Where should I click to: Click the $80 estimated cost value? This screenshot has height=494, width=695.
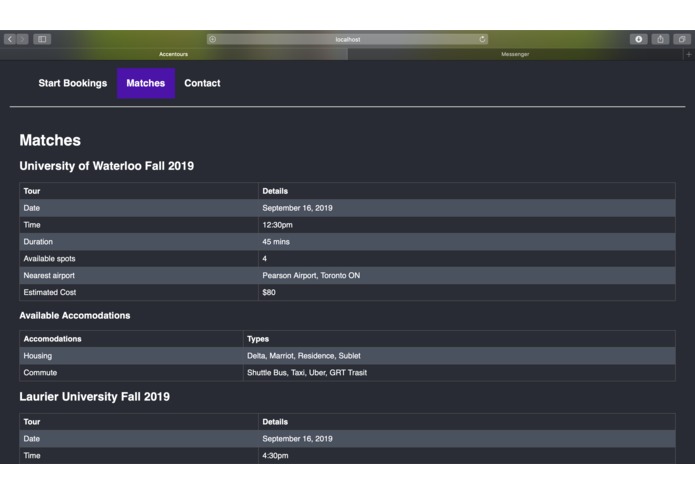pyautogui.click(x=269, y=292)
